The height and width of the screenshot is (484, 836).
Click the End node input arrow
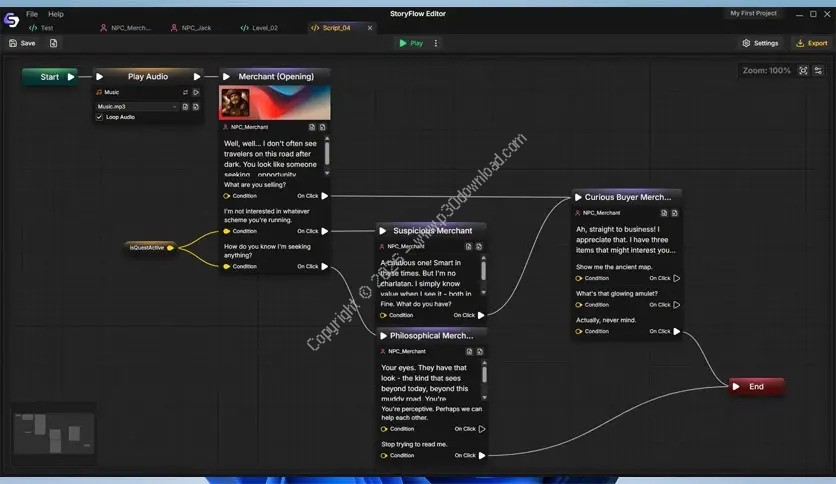coord(736,386)
